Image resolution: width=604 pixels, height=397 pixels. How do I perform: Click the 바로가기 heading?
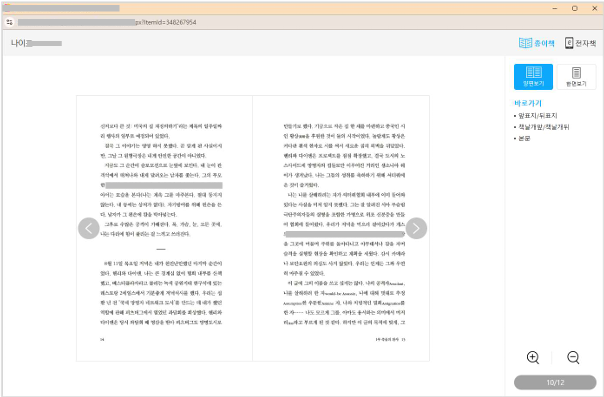tap(527, 103)
